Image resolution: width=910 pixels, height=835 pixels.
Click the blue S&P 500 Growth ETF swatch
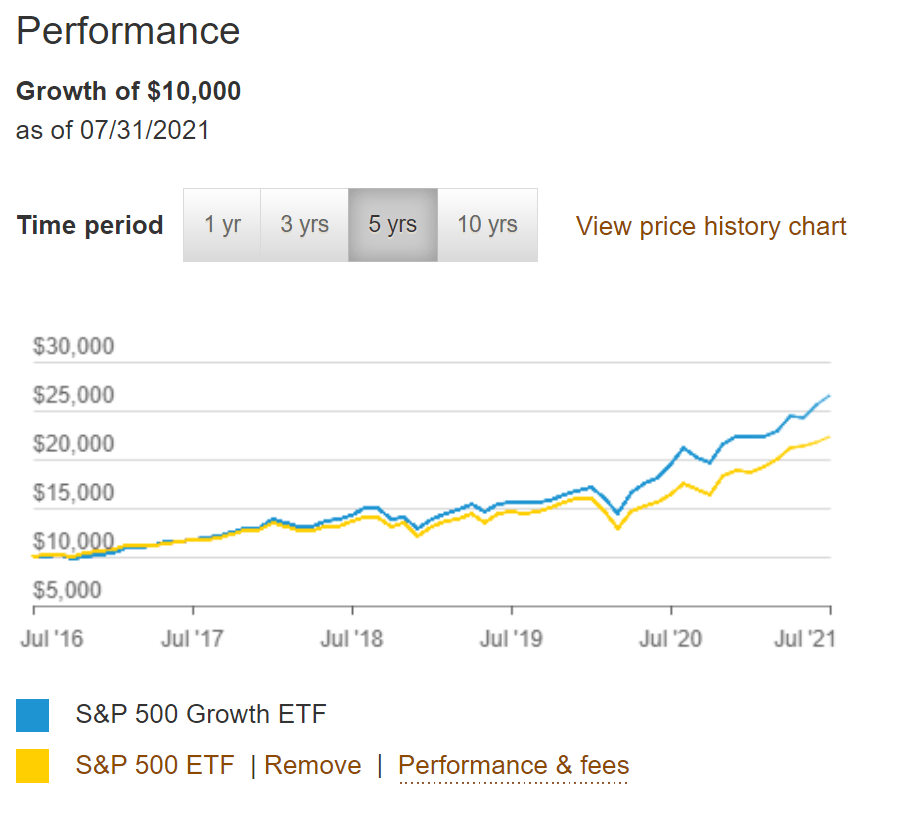click(x=30, y=715)
